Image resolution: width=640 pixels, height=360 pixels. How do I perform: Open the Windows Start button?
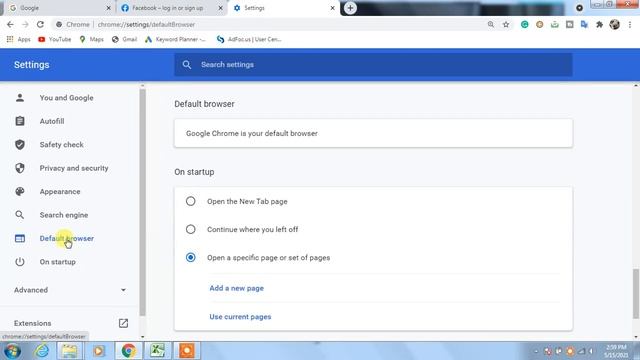12,351
